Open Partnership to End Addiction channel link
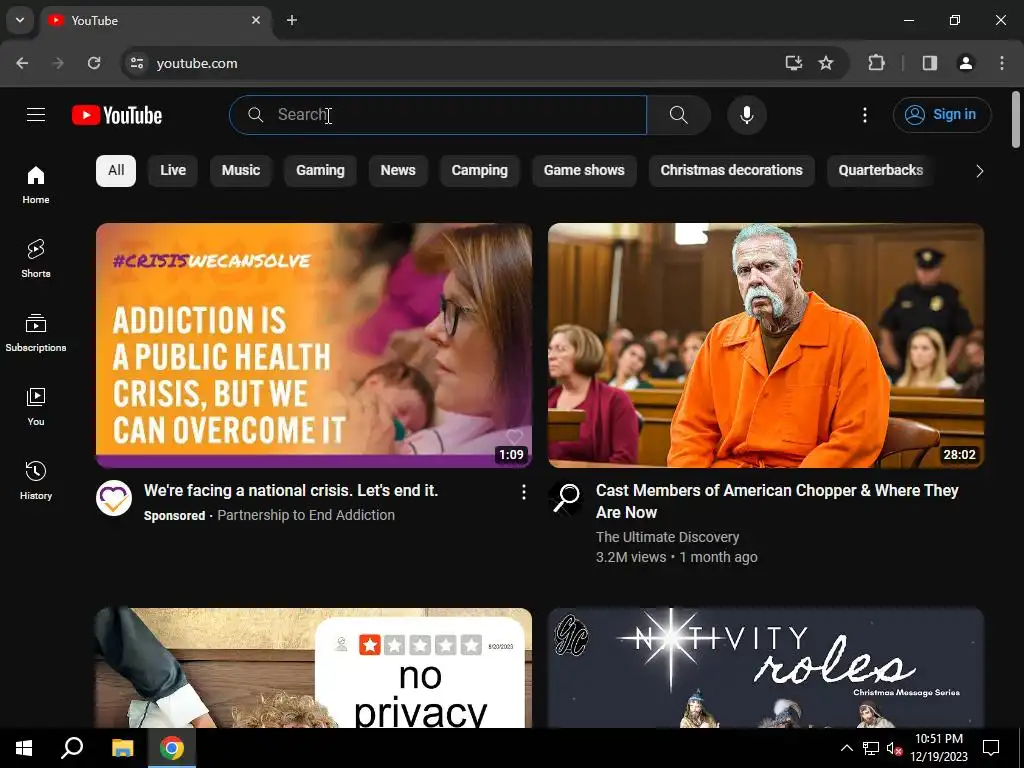Image resolution: width=1024 pixels, height=768 pixels. pyautogui.click(x=306, y=515)
